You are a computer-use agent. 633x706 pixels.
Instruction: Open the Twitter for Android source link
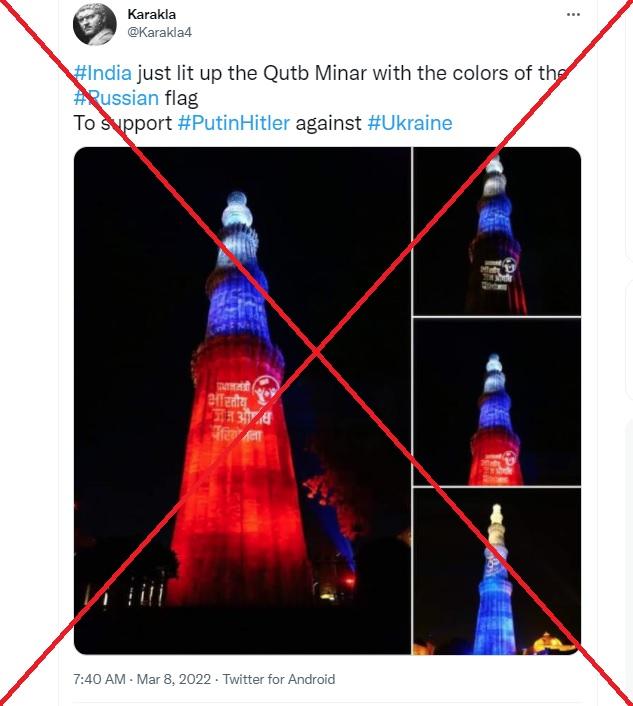pos(279,679)
